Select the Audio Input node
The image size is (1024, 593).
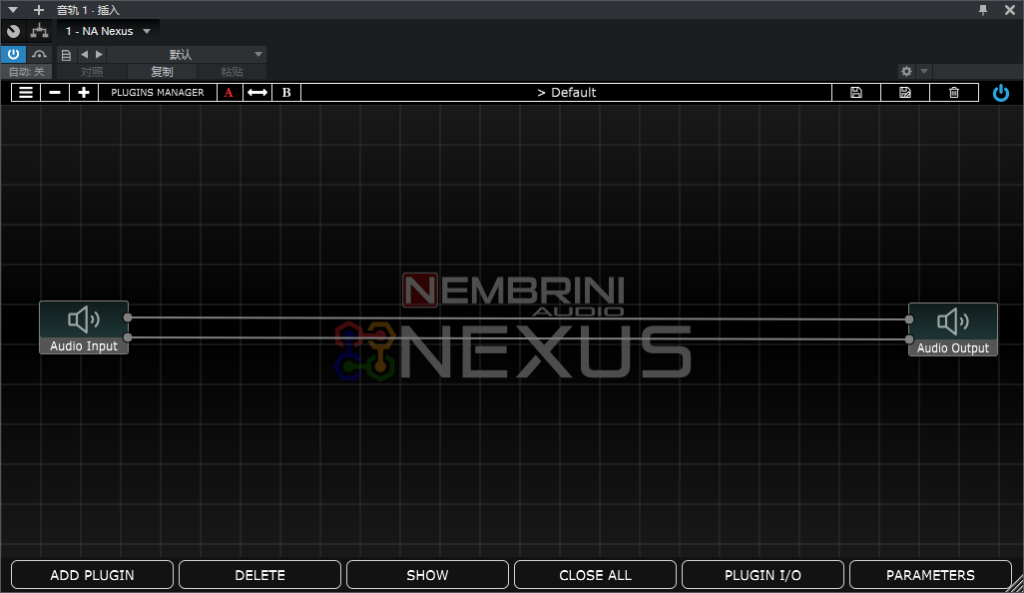(x=84, y=327)
